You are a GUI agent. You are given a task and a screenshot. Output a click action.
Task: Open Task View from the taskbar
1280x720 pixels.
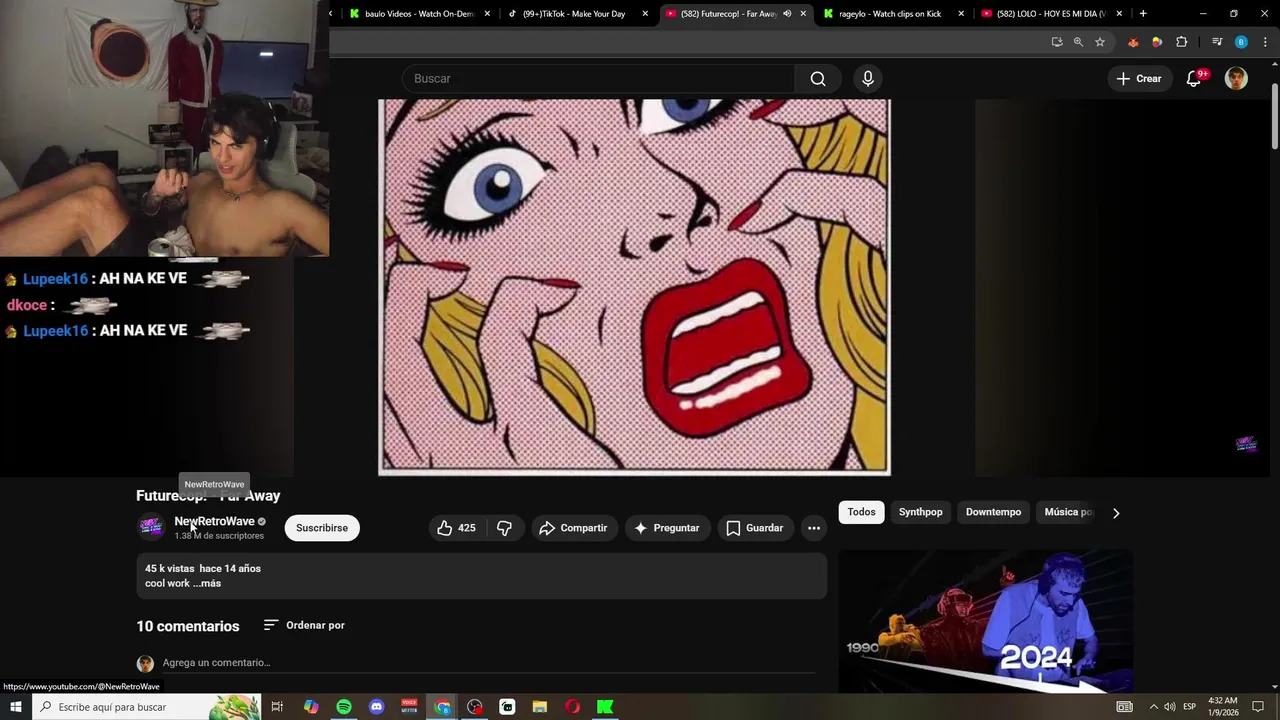pyautogui.click(x=277, y=707)
